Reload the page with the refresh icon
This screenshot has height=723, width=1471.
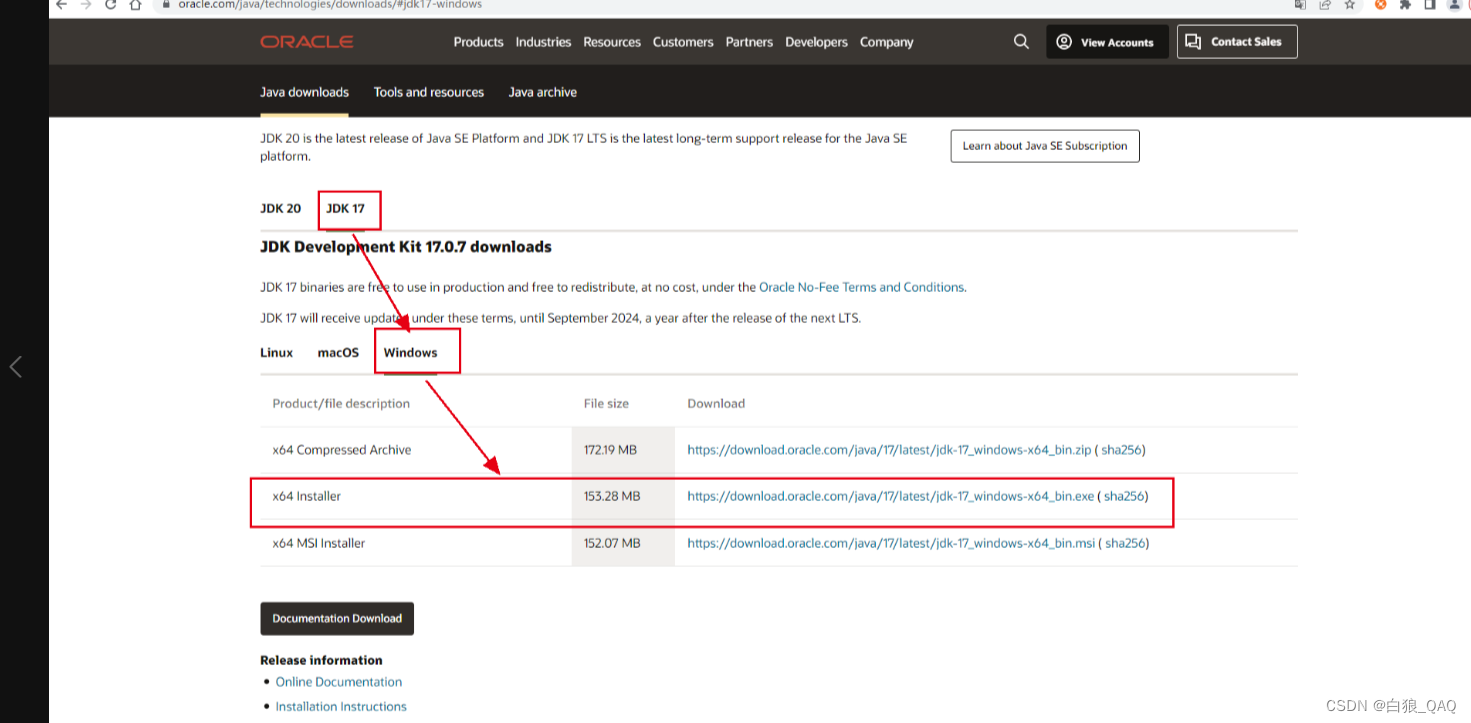(110, 4)
